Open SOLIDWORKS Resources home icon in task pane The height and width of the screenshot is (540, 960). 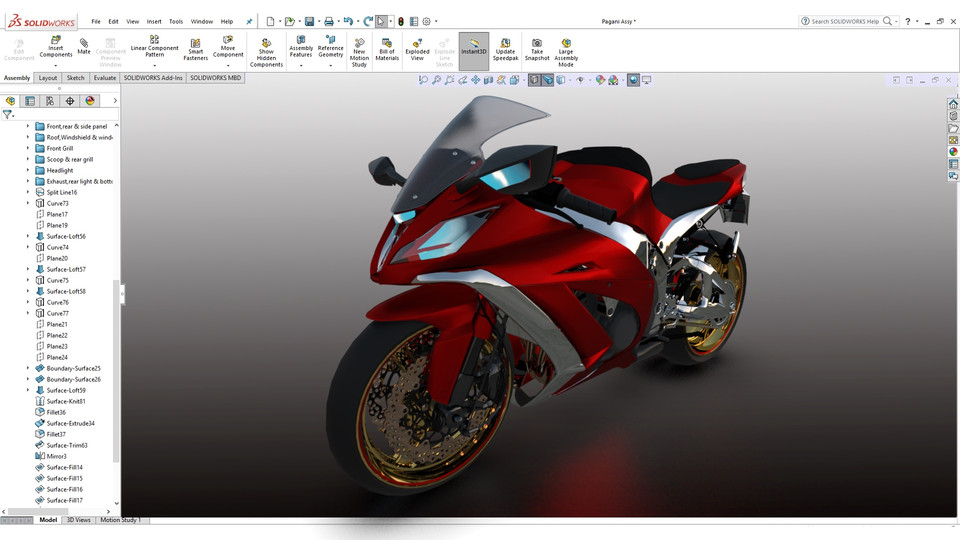[x=953, y=104]
